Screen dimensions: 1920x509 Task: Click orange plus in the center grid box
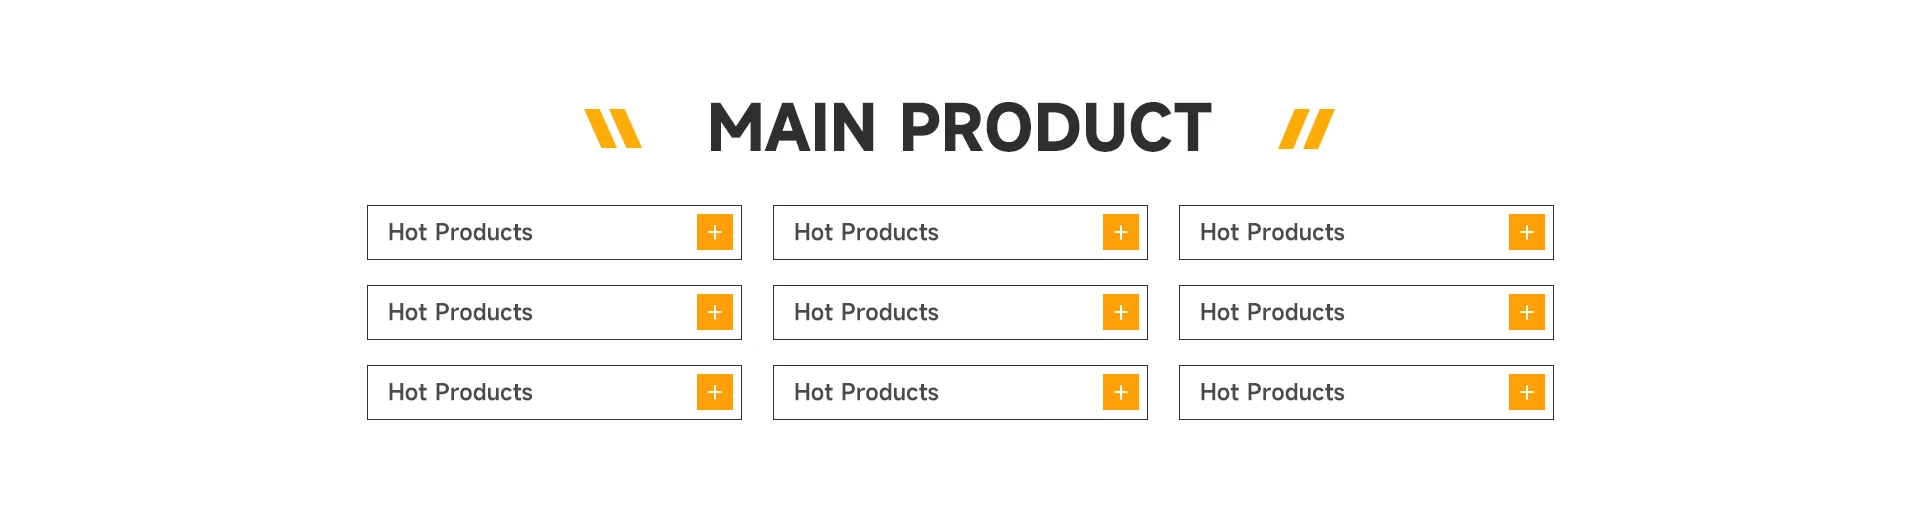(x=1121, y=312)
